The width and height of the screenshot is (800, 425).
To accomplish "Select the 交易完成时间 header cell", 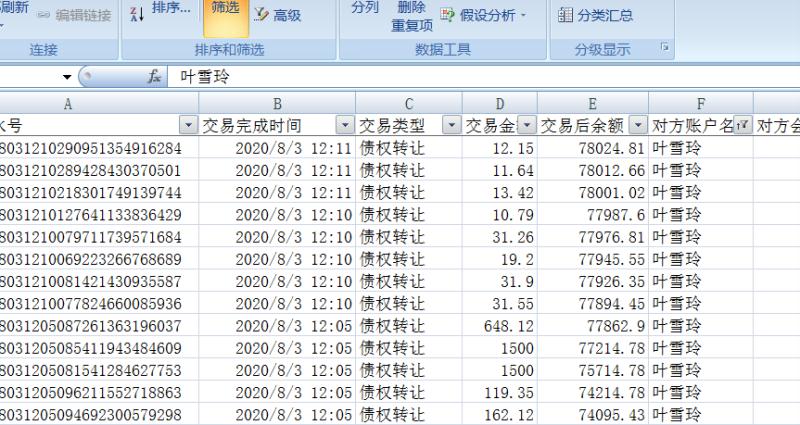I will click(277, 125).
